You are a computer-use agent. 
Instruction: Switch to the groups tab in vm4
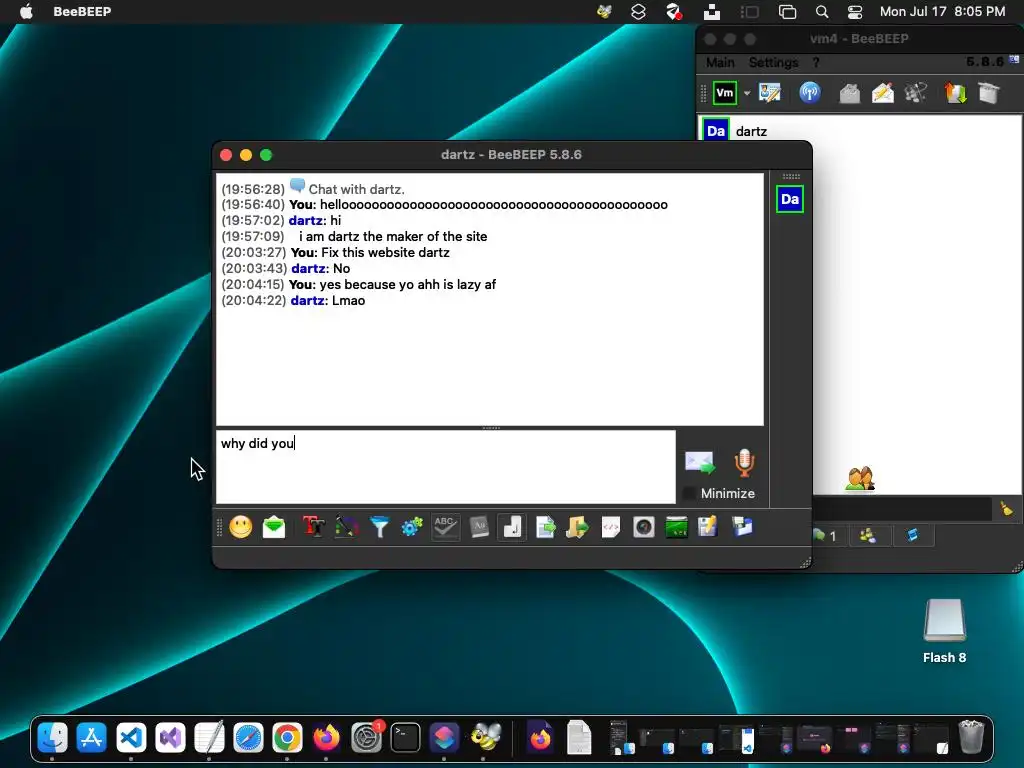point(868,536)
